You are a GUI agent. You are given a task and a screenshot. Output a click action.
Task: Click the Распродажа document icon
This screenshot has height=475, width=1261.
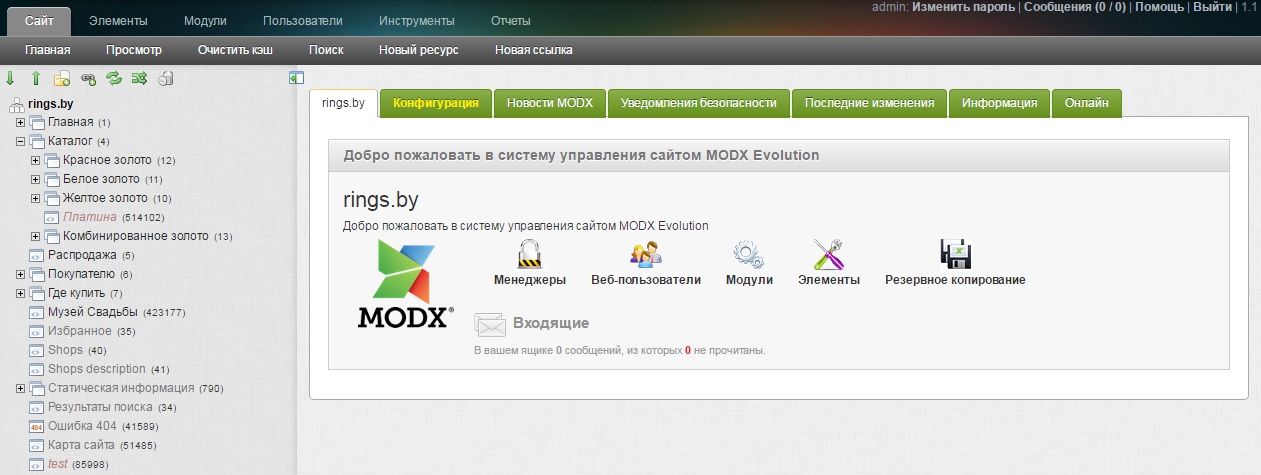(x=37, y=255)
